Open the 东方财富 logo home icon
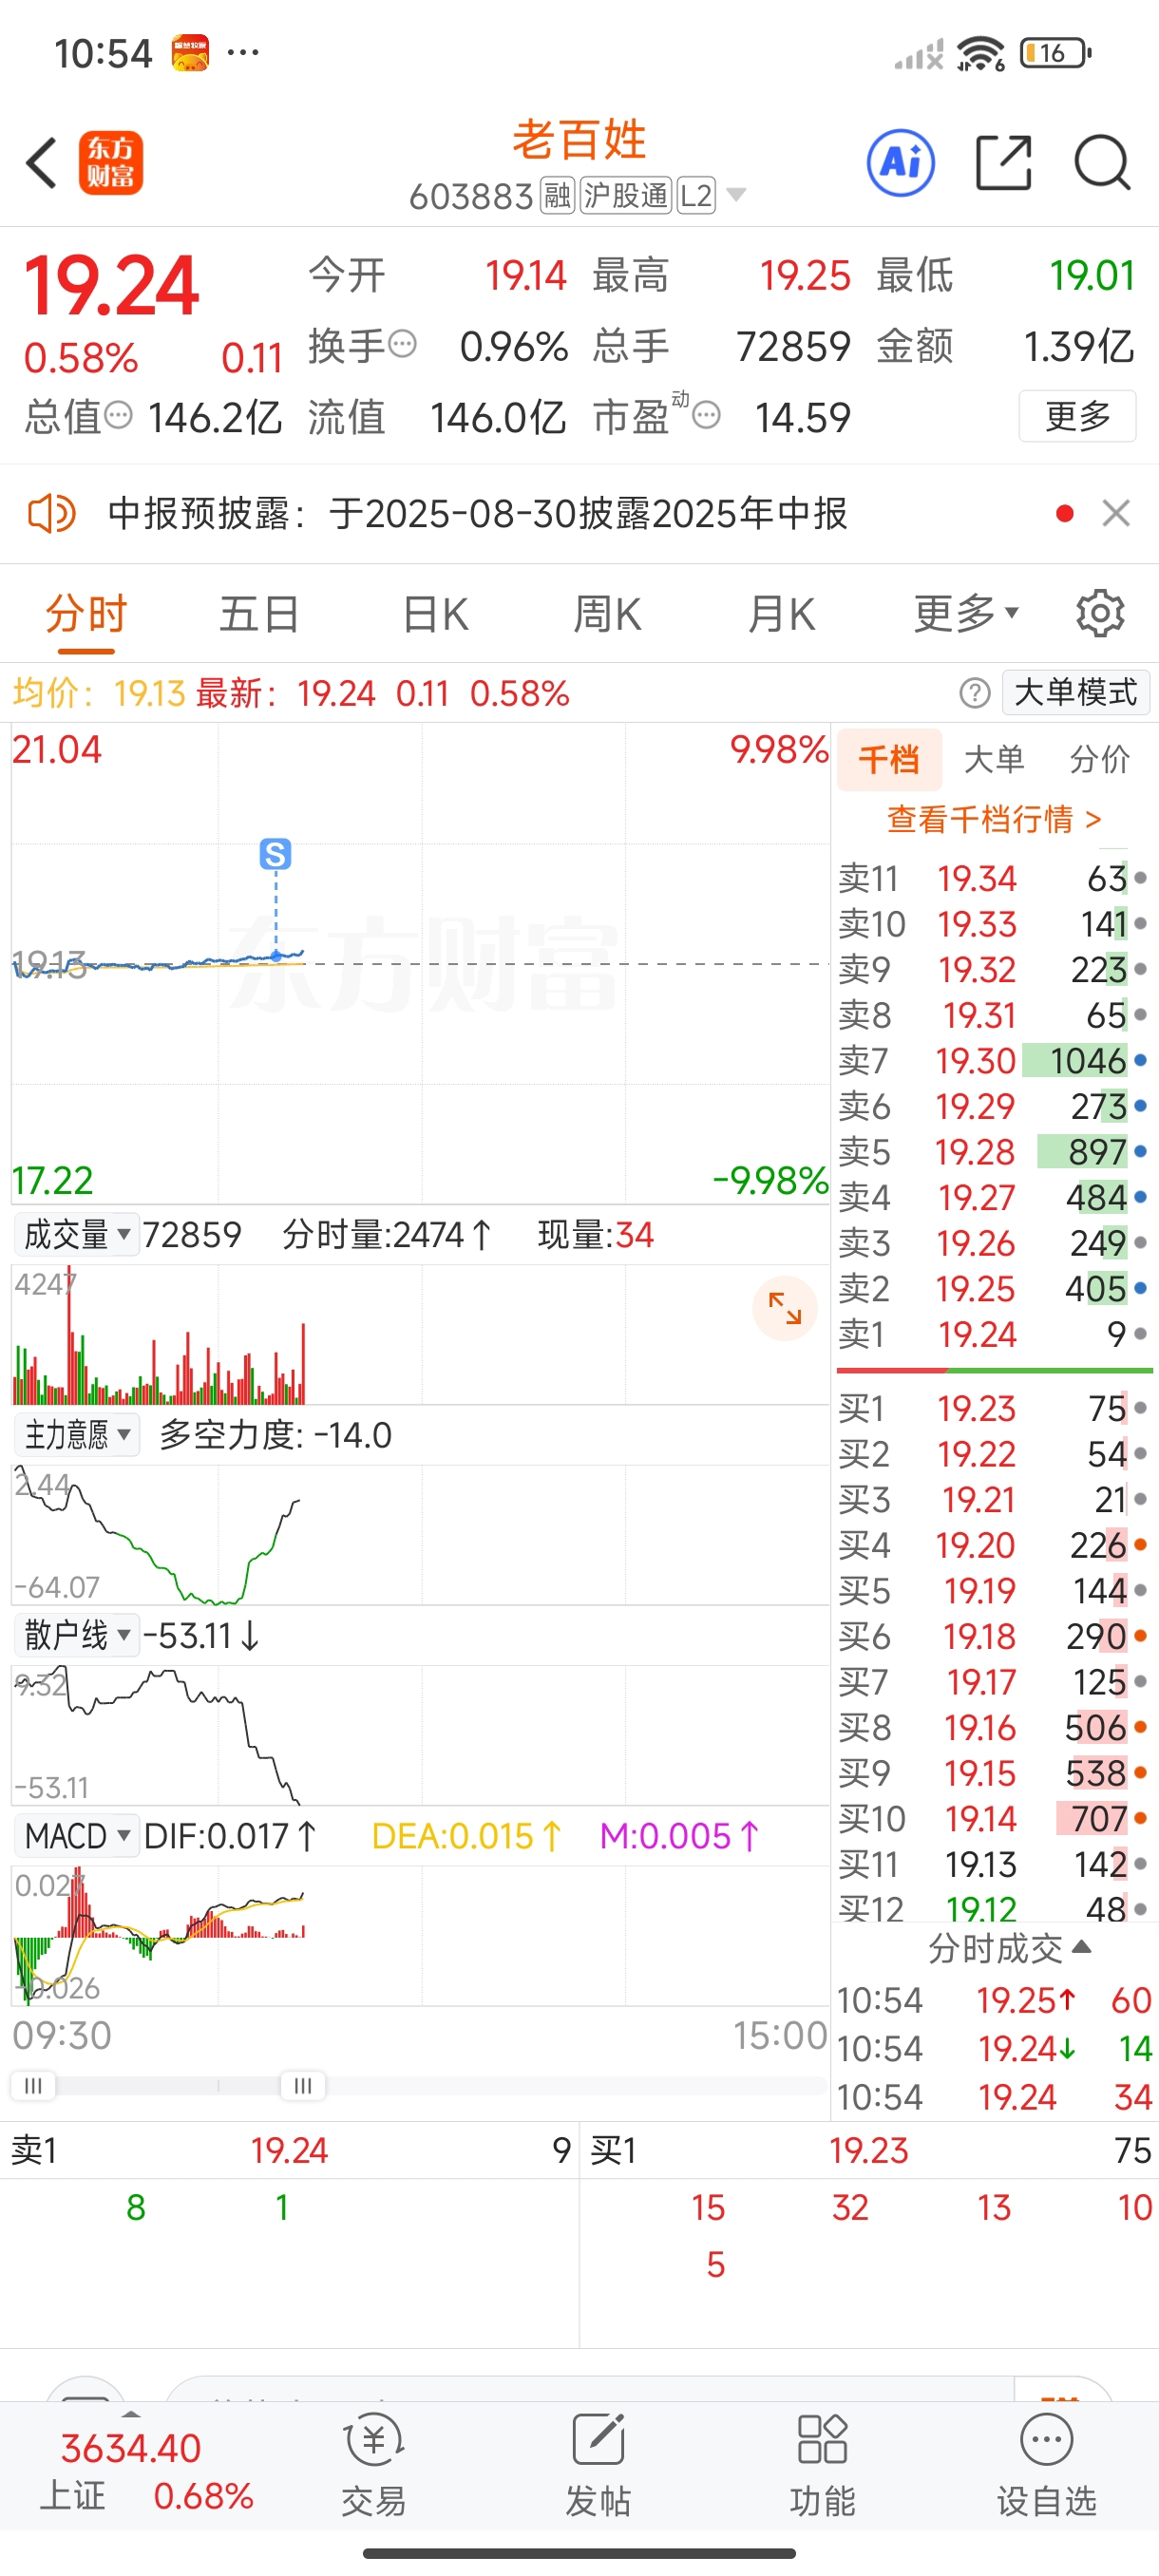The height and width of the screenshot is (2576, 1159). click(110, 163)
